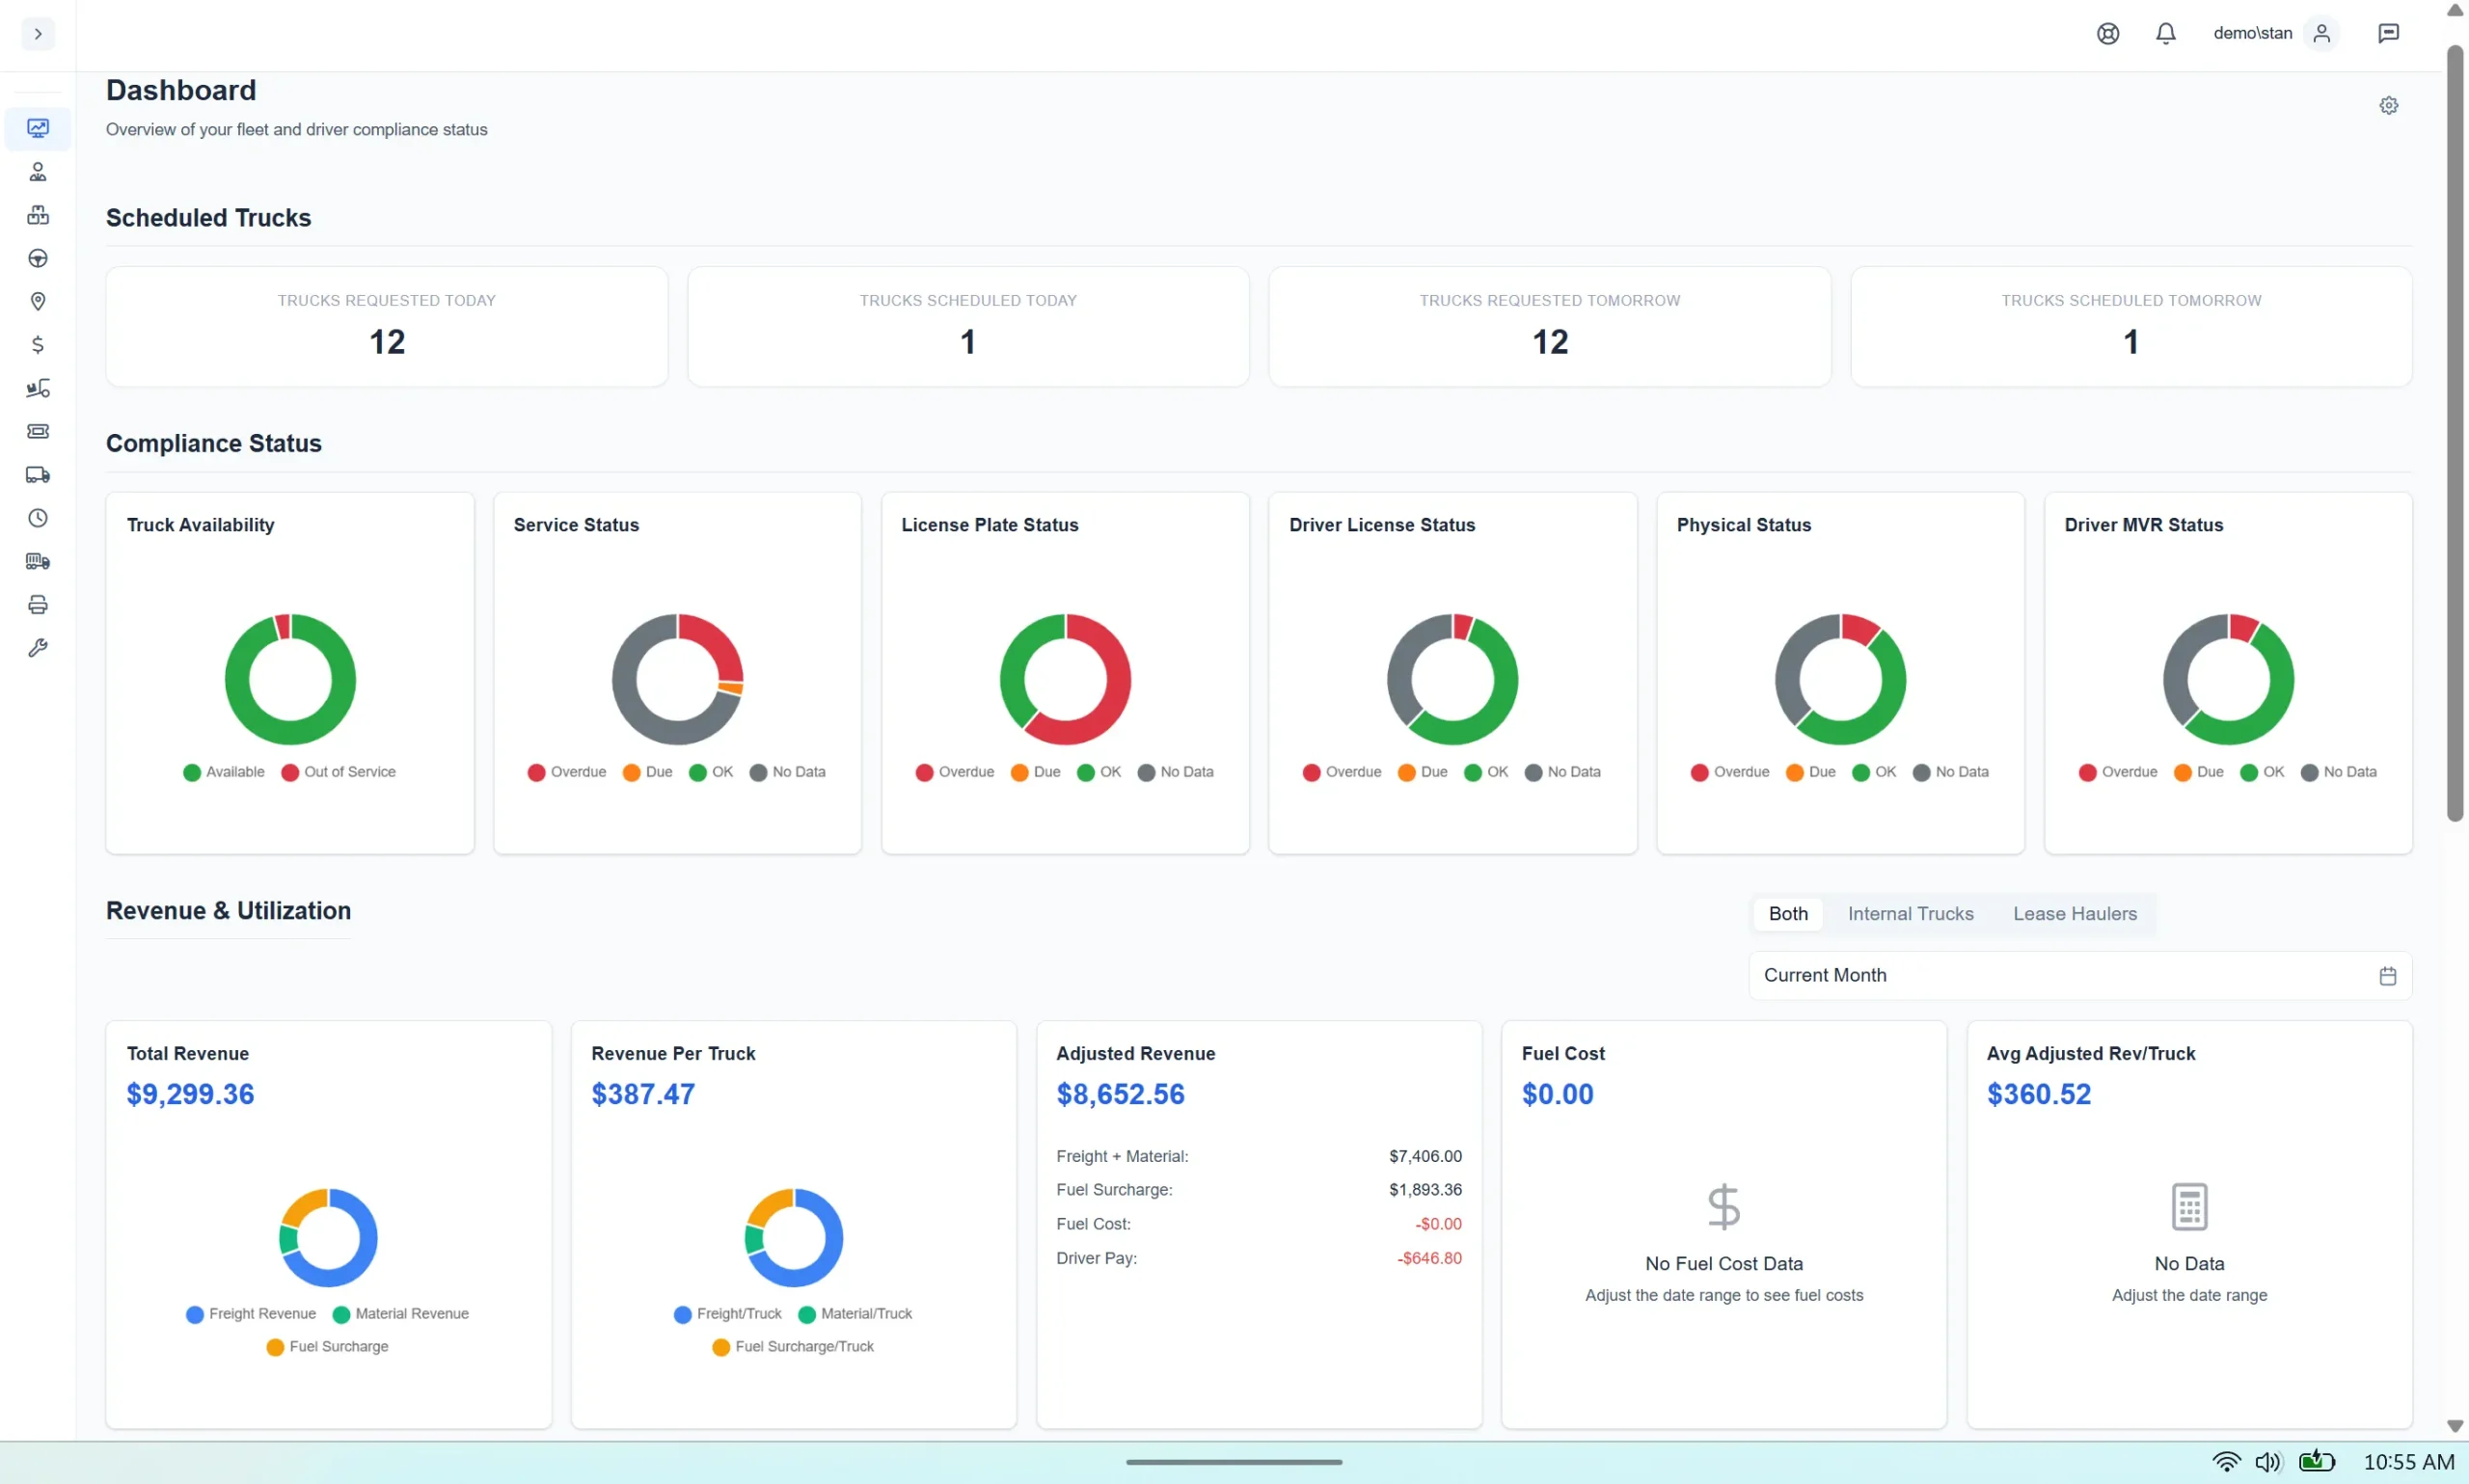Open the drivers person icon in sidebar

38,171
